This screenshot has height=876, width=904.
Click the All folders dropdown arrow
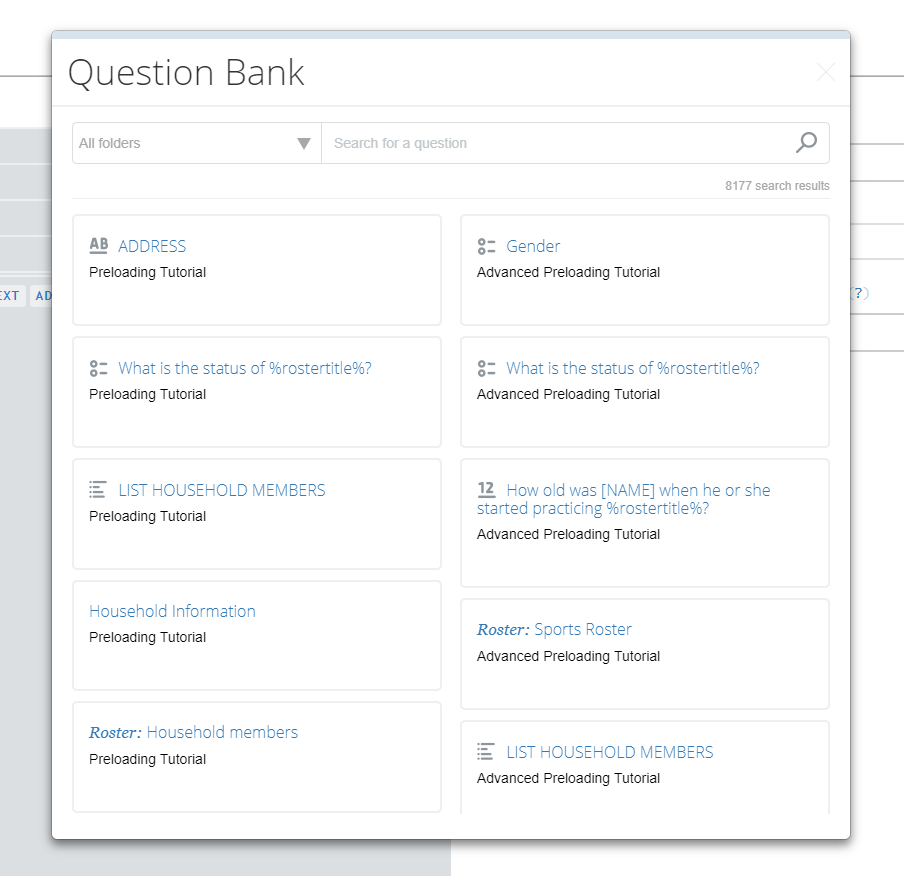[x=304, y=144]
